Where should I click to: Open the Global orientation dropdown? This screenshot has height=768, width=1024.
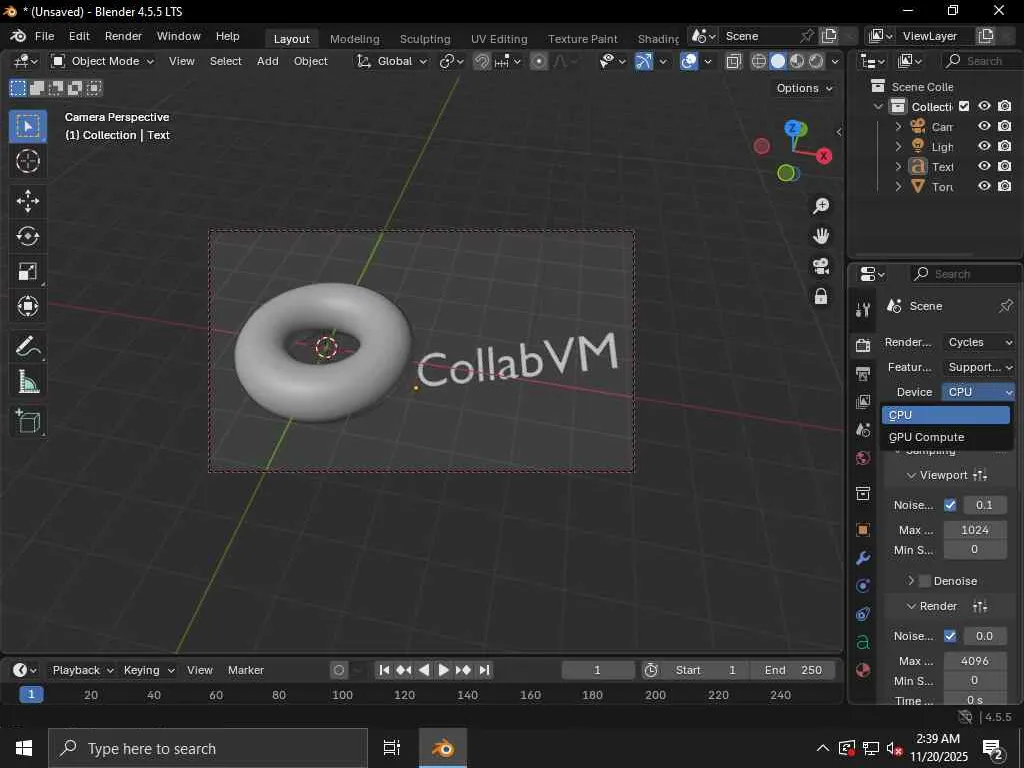pos(392,61)
